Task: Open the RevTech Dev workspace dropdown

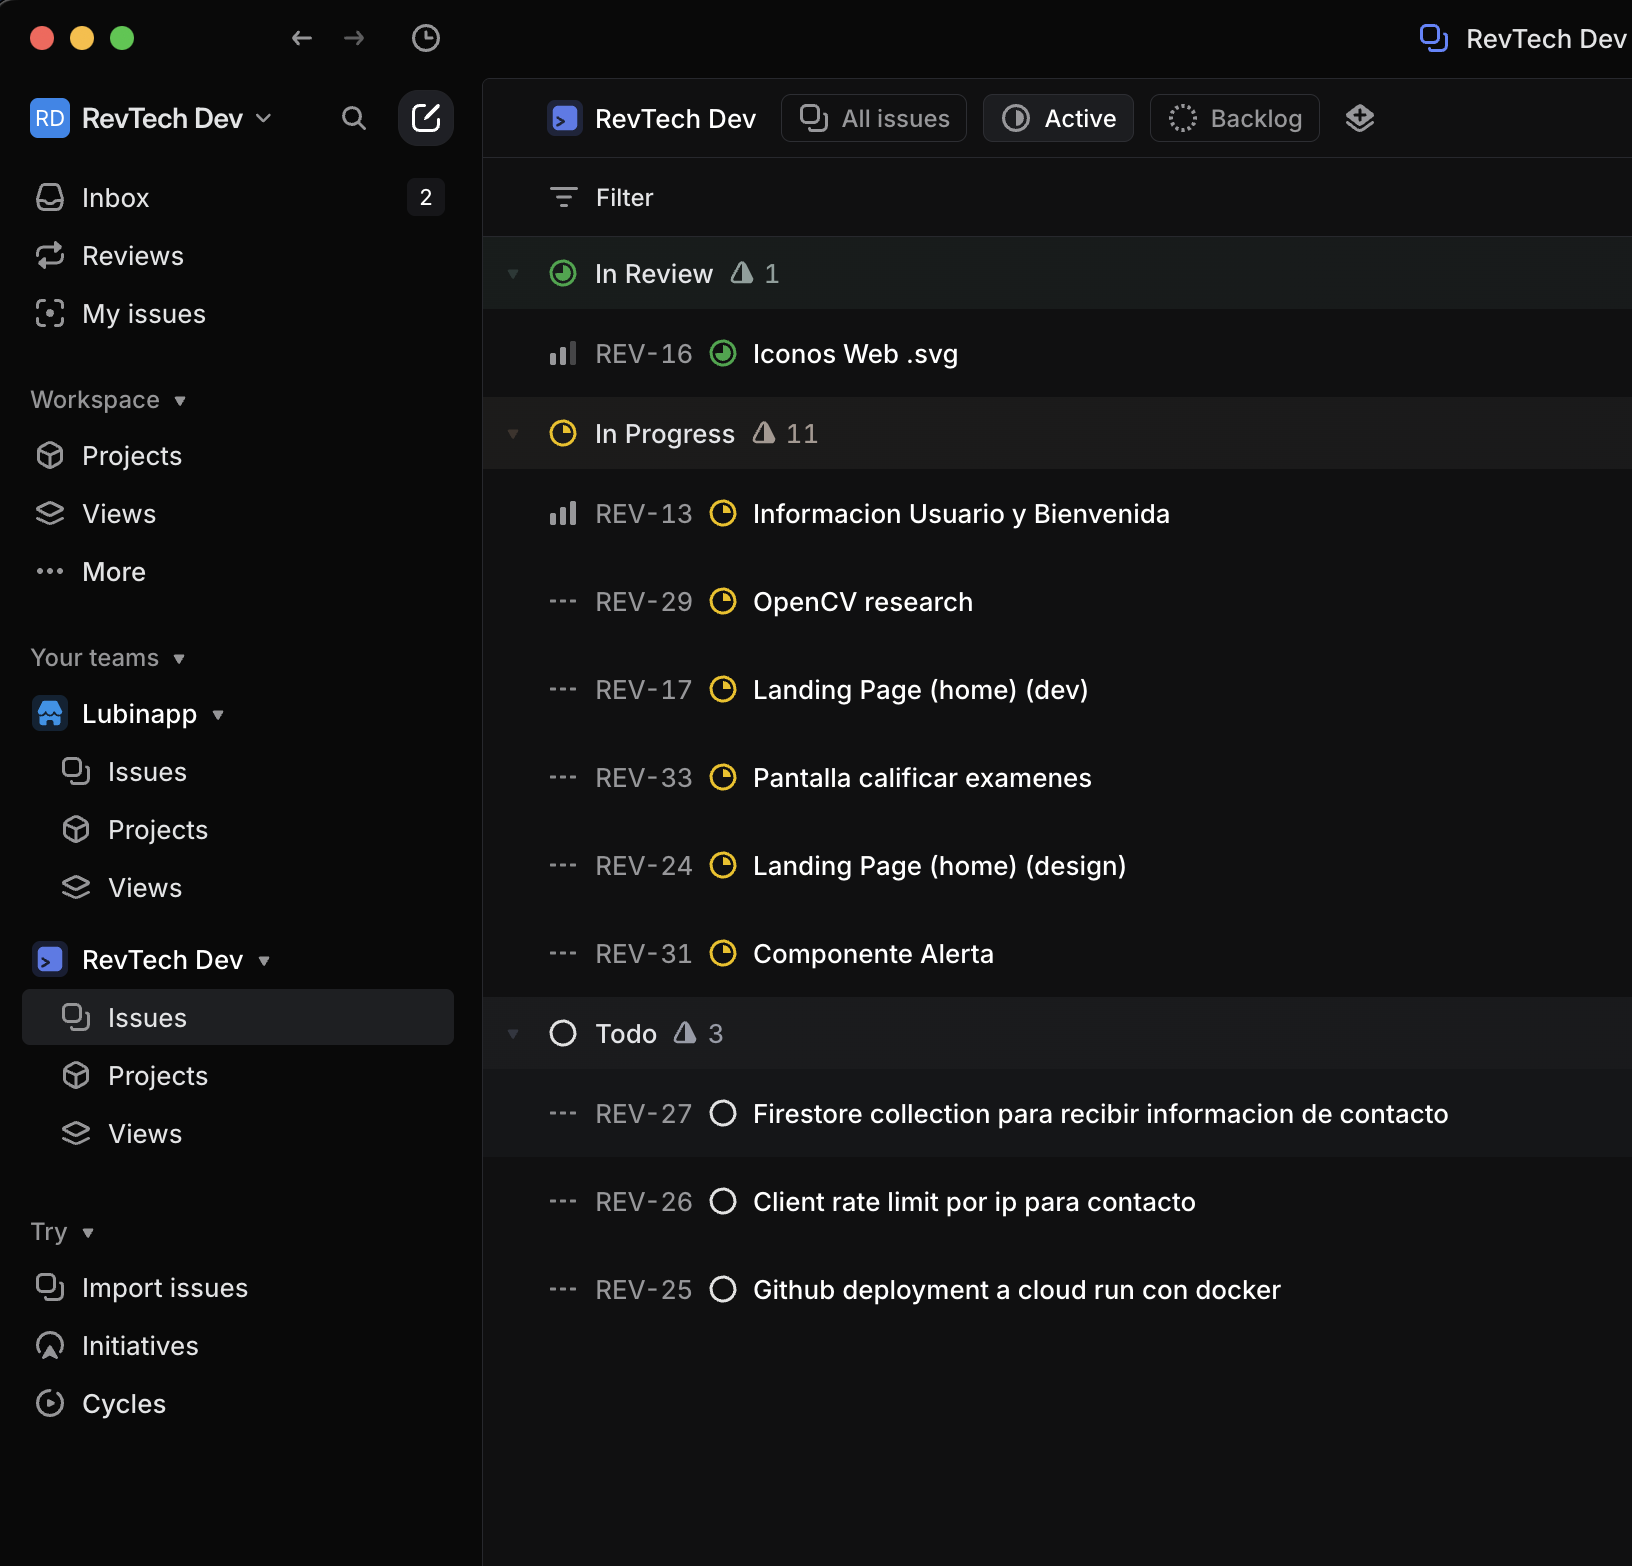Action: 264,118
